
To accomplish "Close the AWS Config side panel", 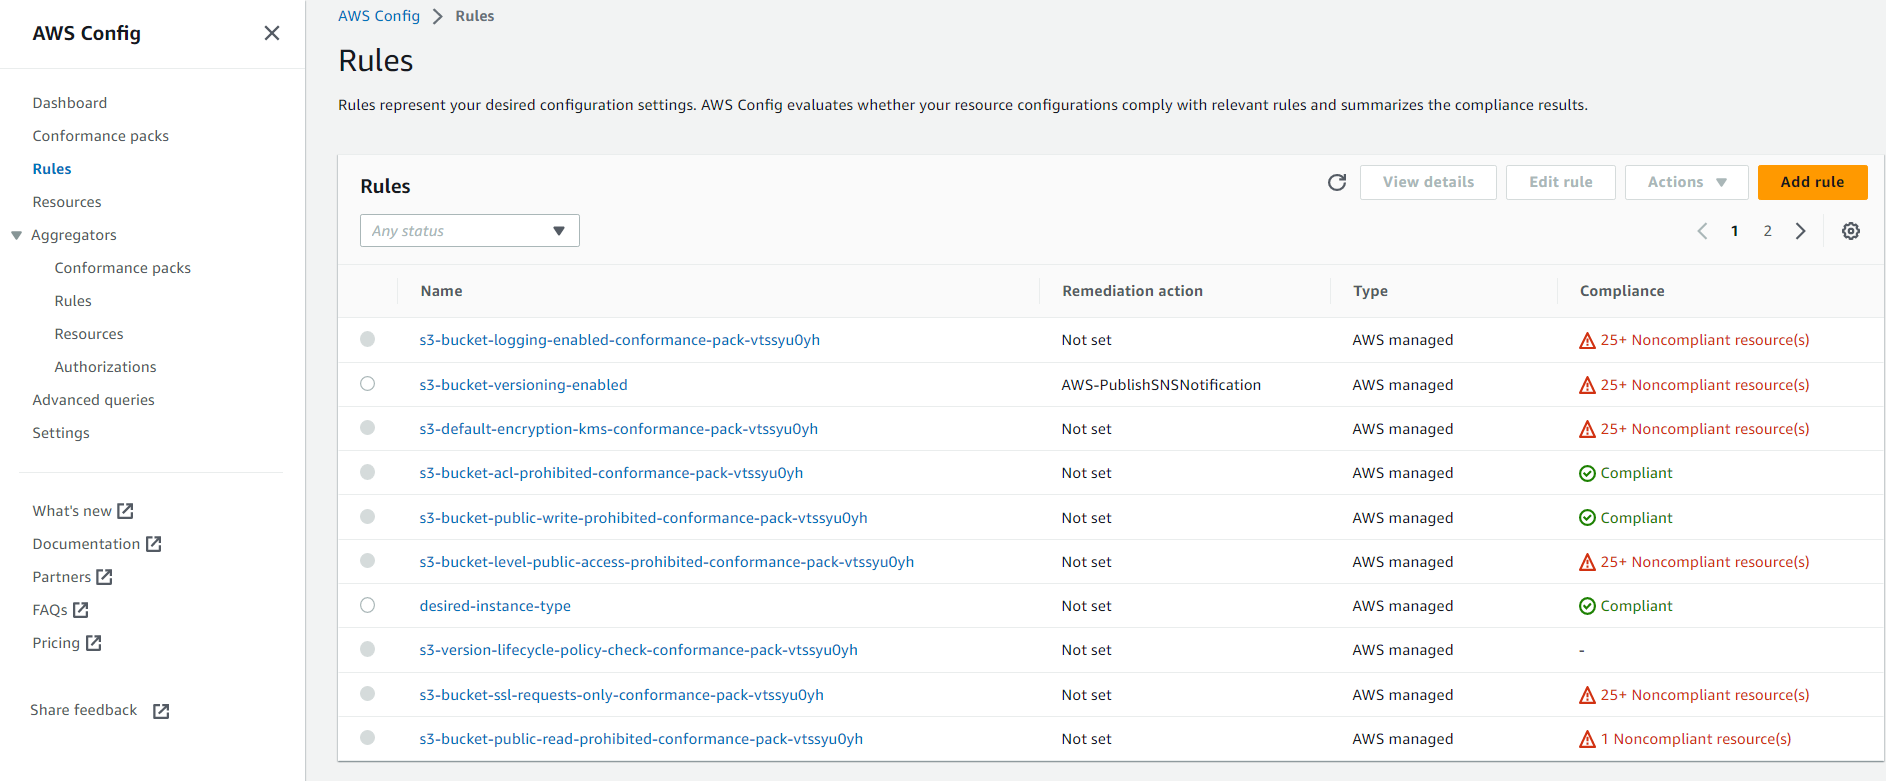I will 271,33.
